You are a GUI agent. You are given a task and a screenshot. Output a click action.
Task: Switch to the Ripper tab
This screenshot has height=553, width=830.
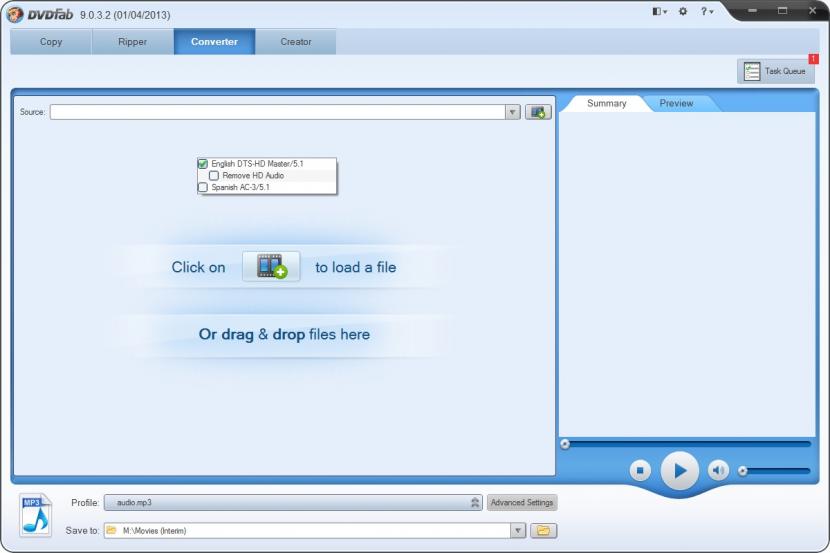pos(132,42)
